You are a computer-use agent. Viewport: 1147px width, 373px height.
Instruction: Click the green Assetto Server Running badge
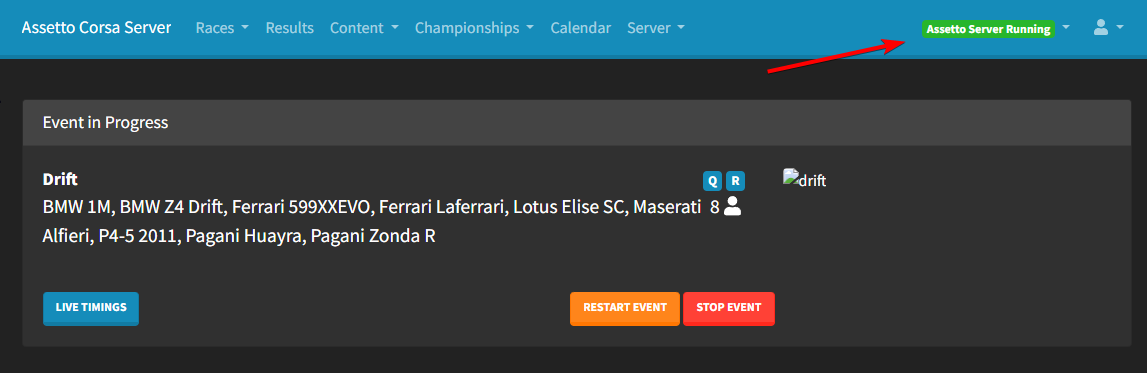[x=988, y=29]
